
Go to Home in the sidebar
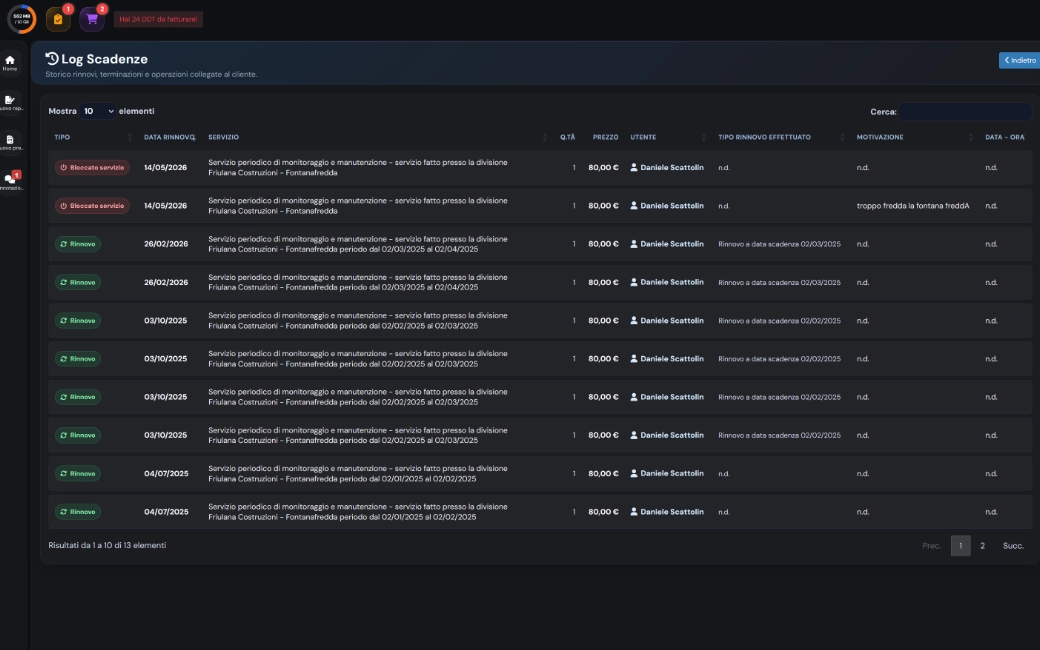pyautogui.click(x=10, y=63)
